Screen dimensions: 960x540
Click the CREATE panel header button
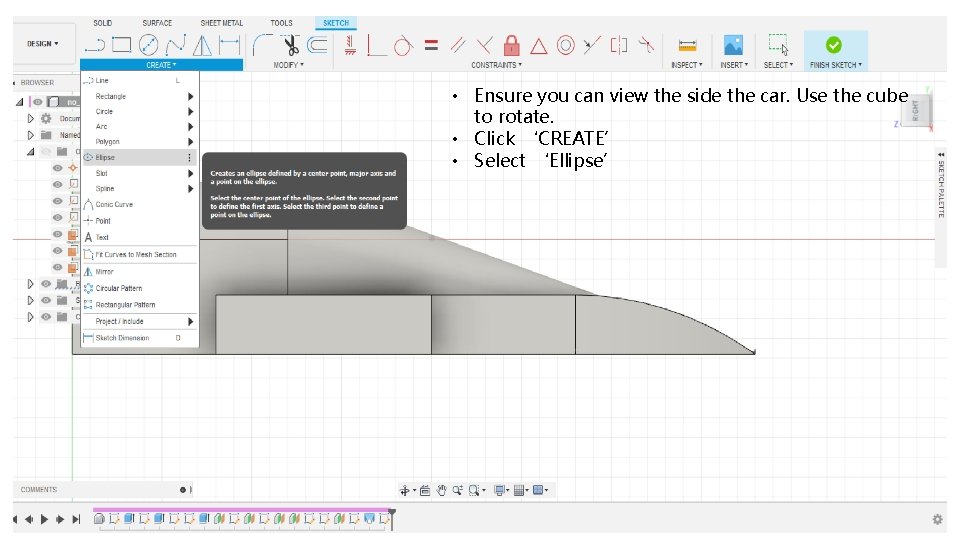pos(161,65)
